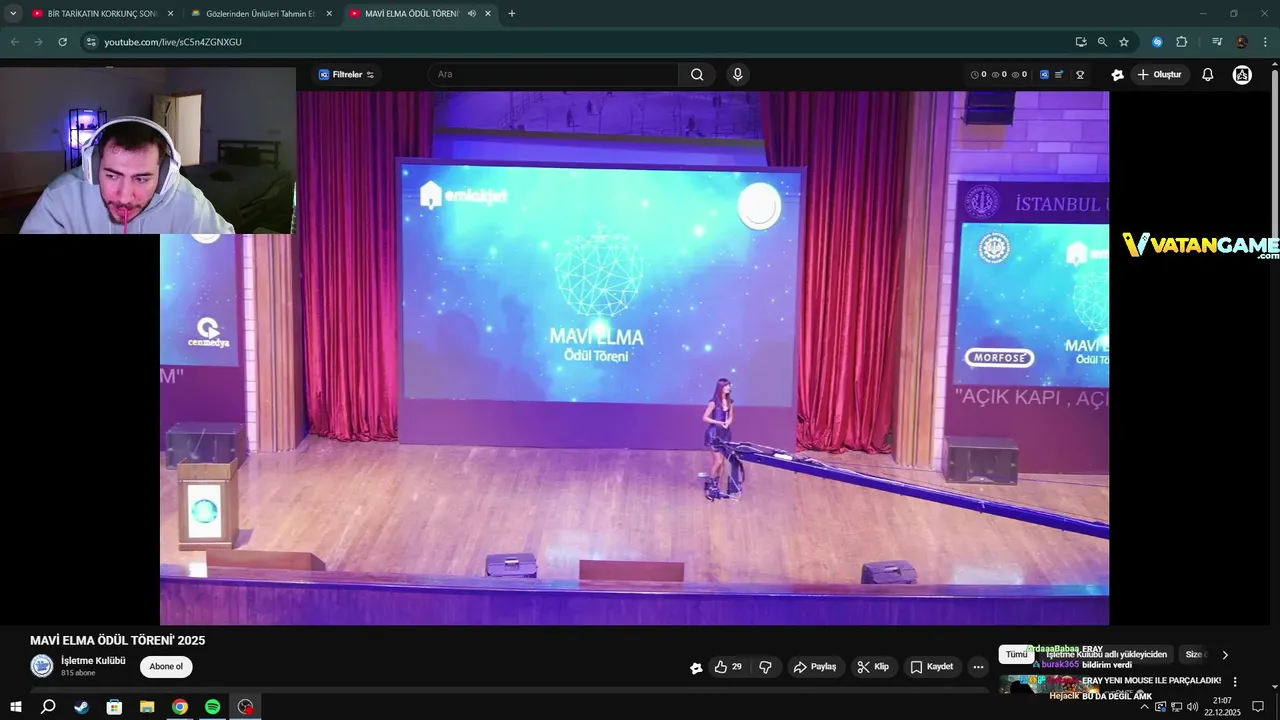
Task: Click the video player area
Action: pos(634,358)
